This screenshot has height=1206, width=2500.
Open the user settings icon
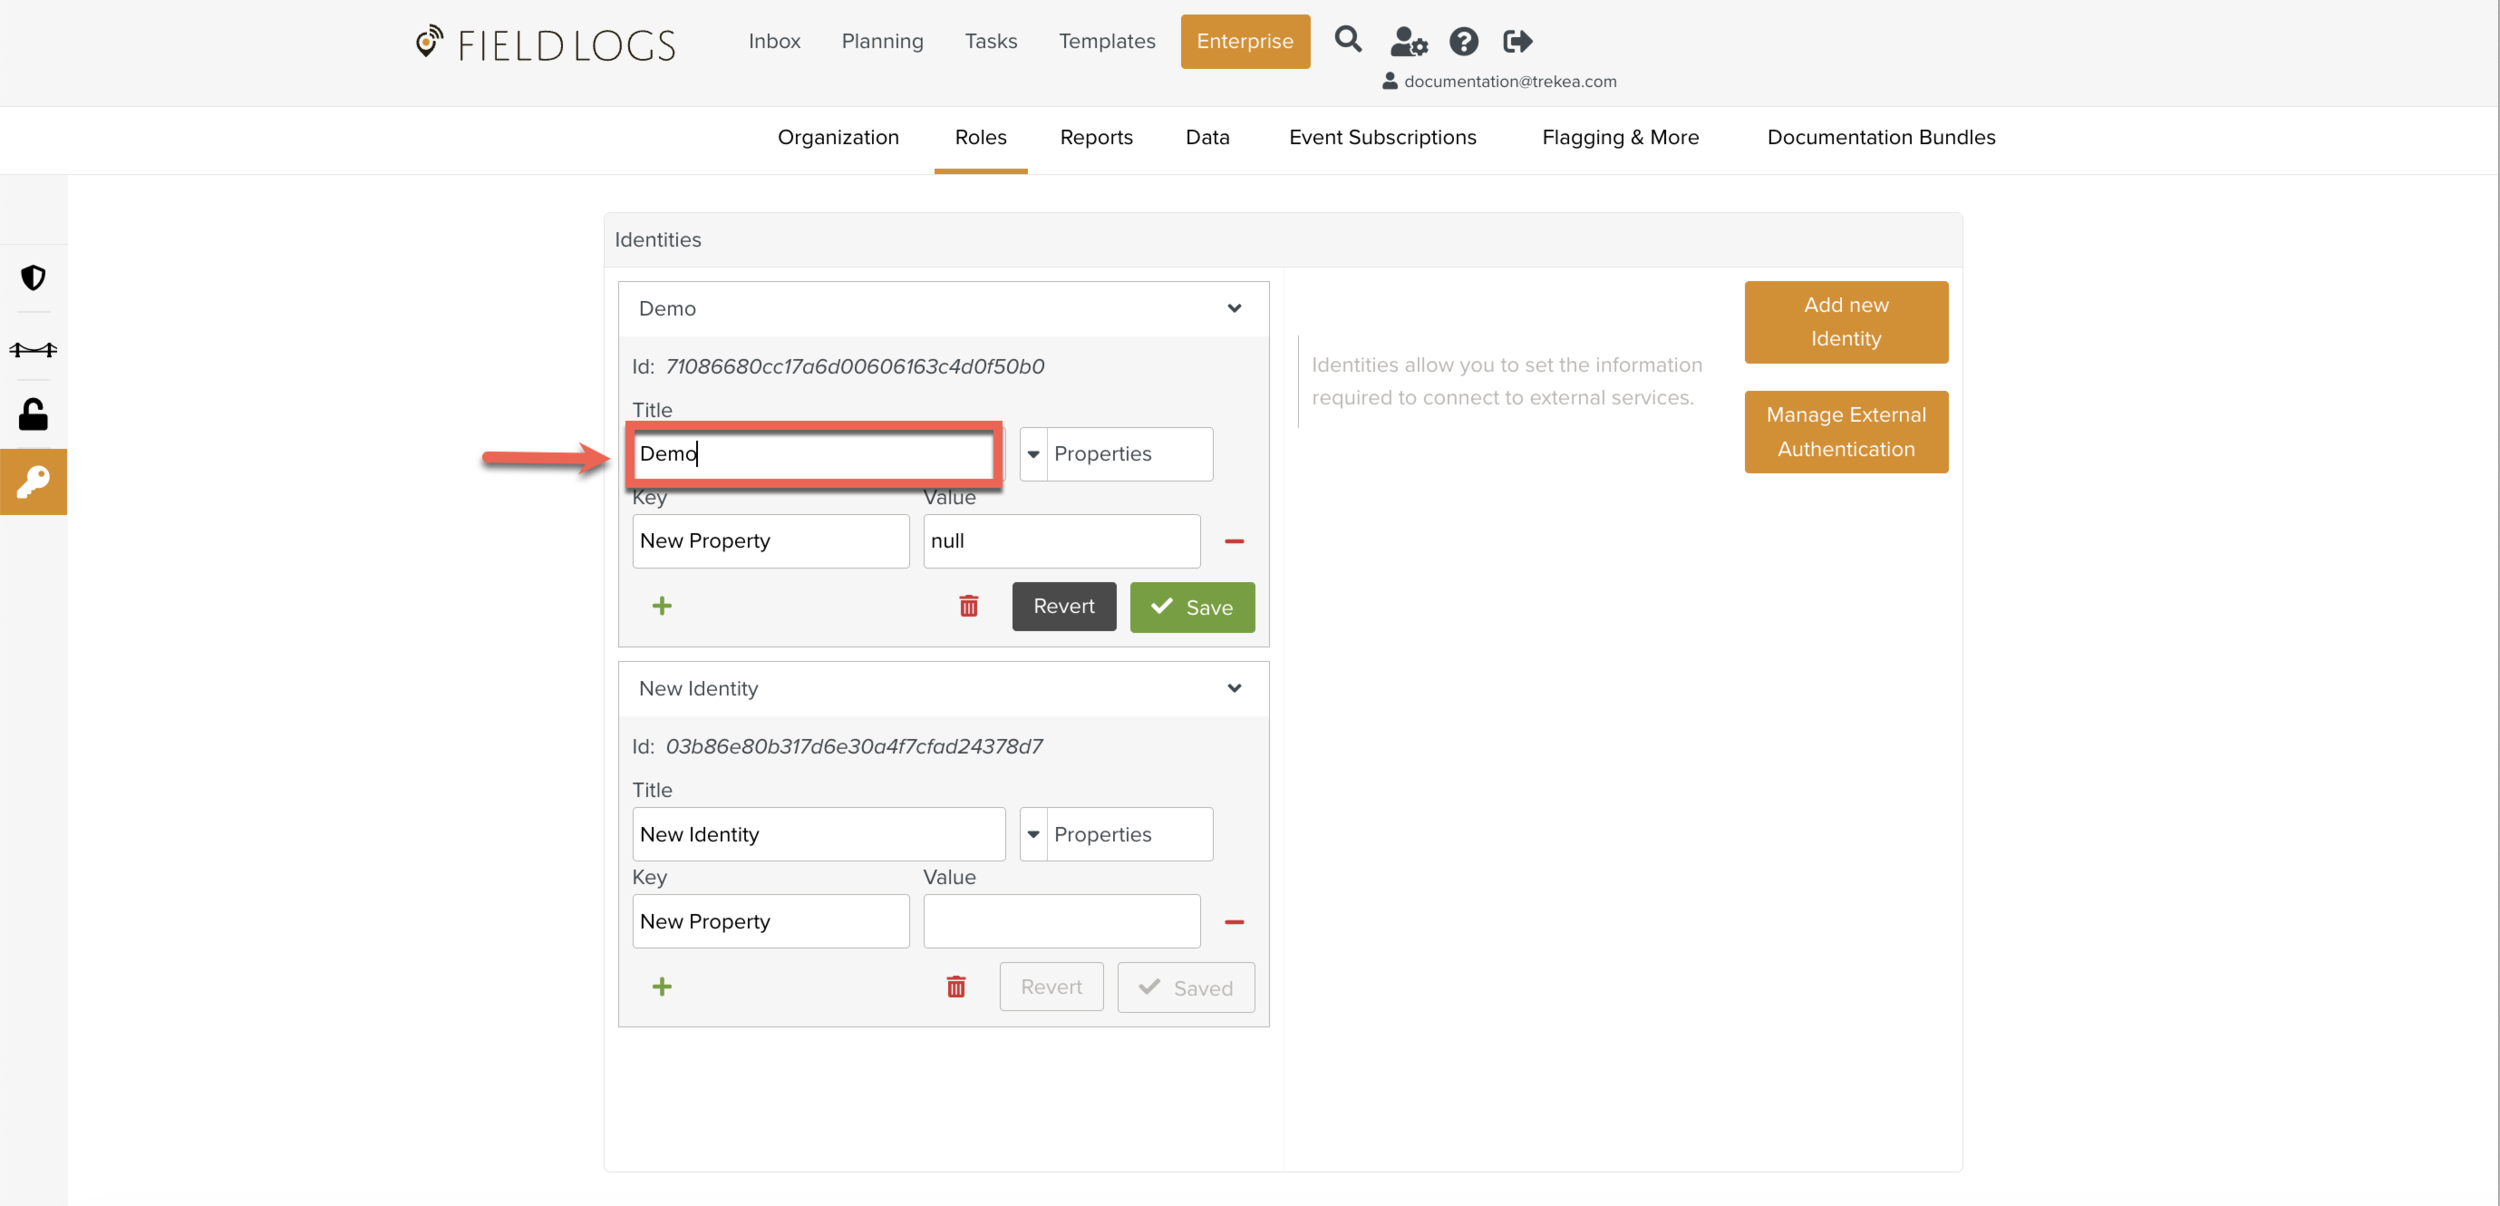[1408, 42]
